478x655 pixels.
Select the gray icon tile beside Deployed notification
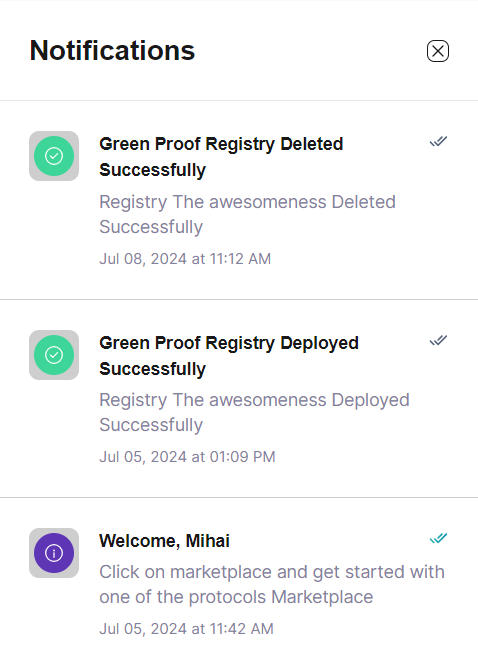[x=54, y=355]
